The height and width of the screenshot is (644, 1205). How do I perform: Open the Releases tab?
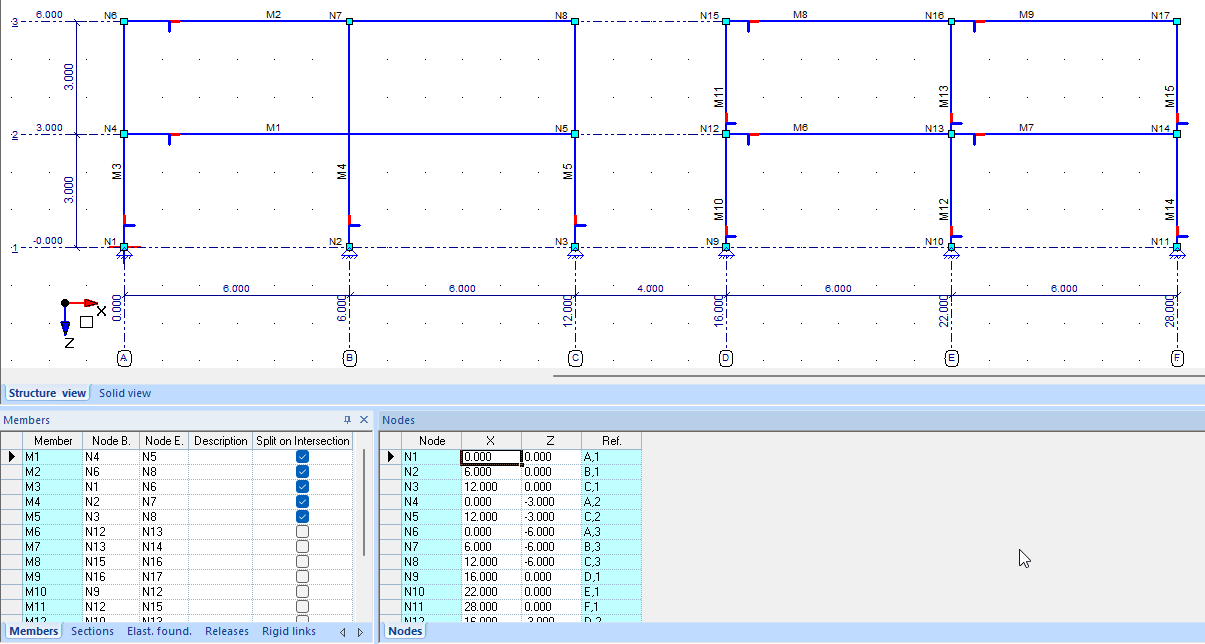[227, 631]
